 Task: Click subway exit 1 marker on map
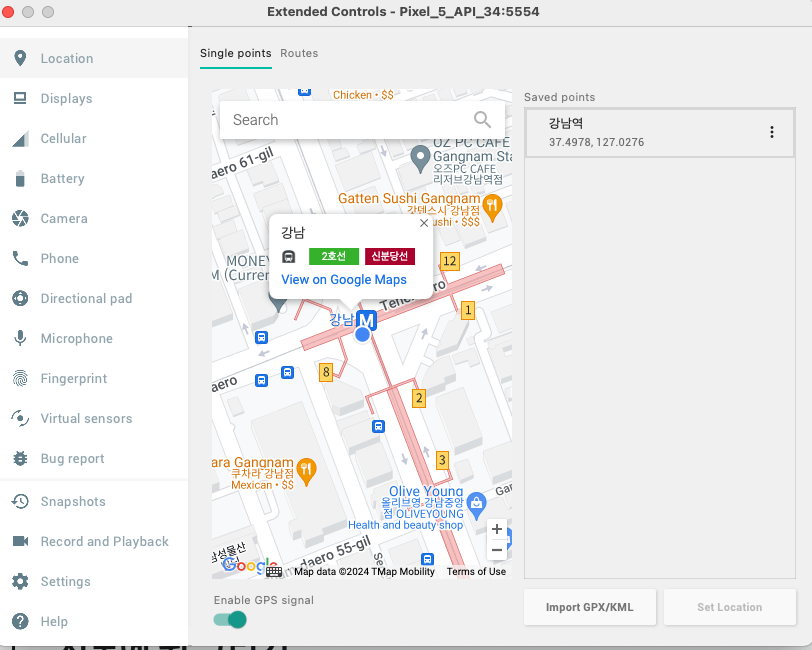(x=468, y=310)
